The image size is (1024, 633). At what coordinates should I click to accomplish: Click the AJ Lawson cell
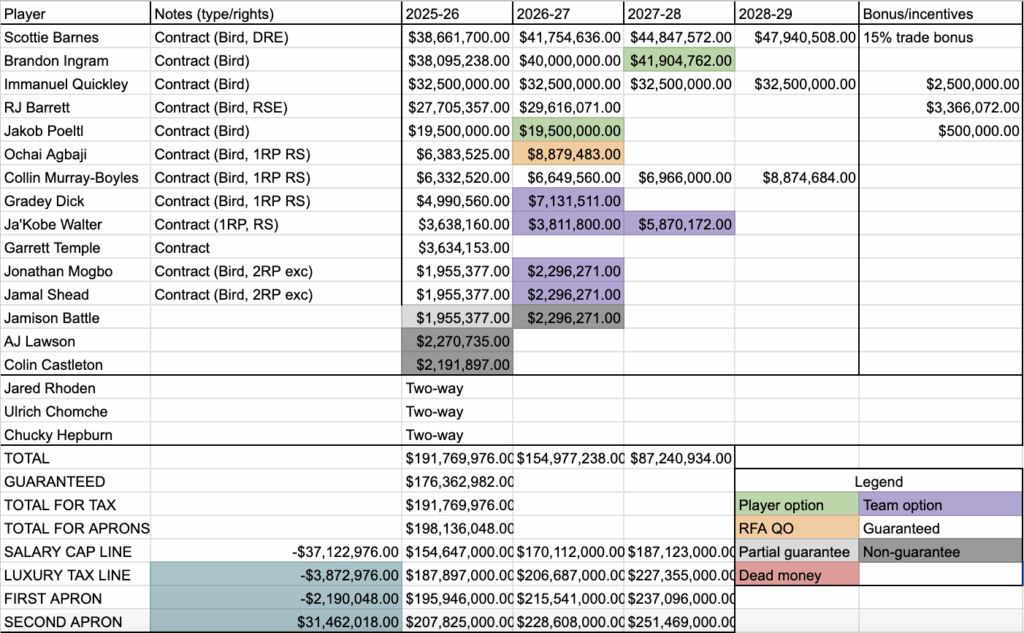tap(75, 342)
